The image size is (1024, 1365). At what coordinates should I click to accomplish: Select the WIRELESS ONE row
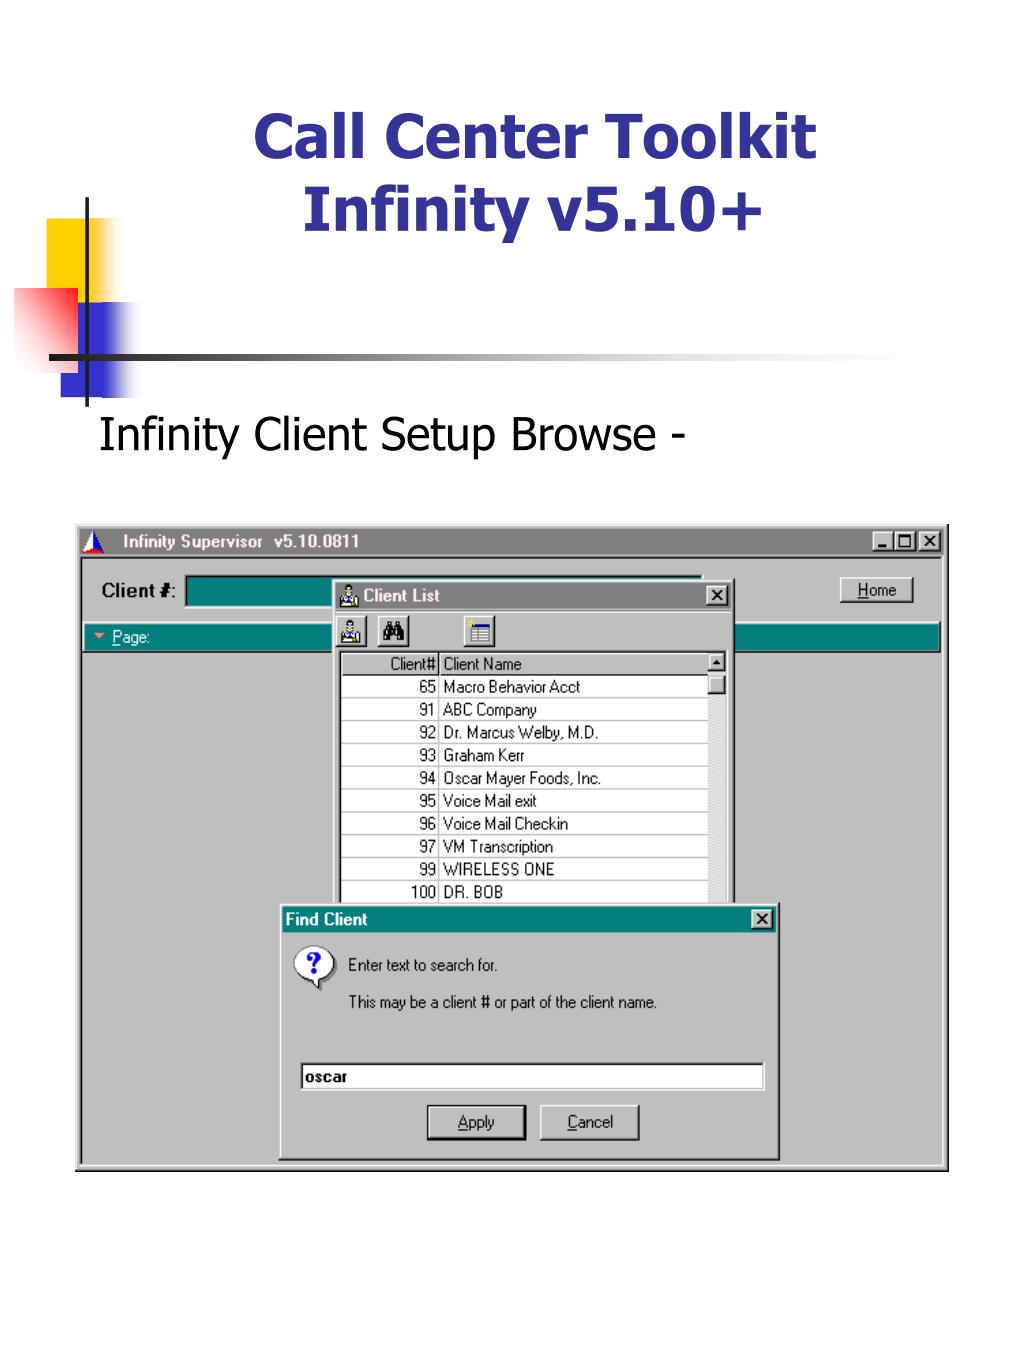click(x=524, y=870)
